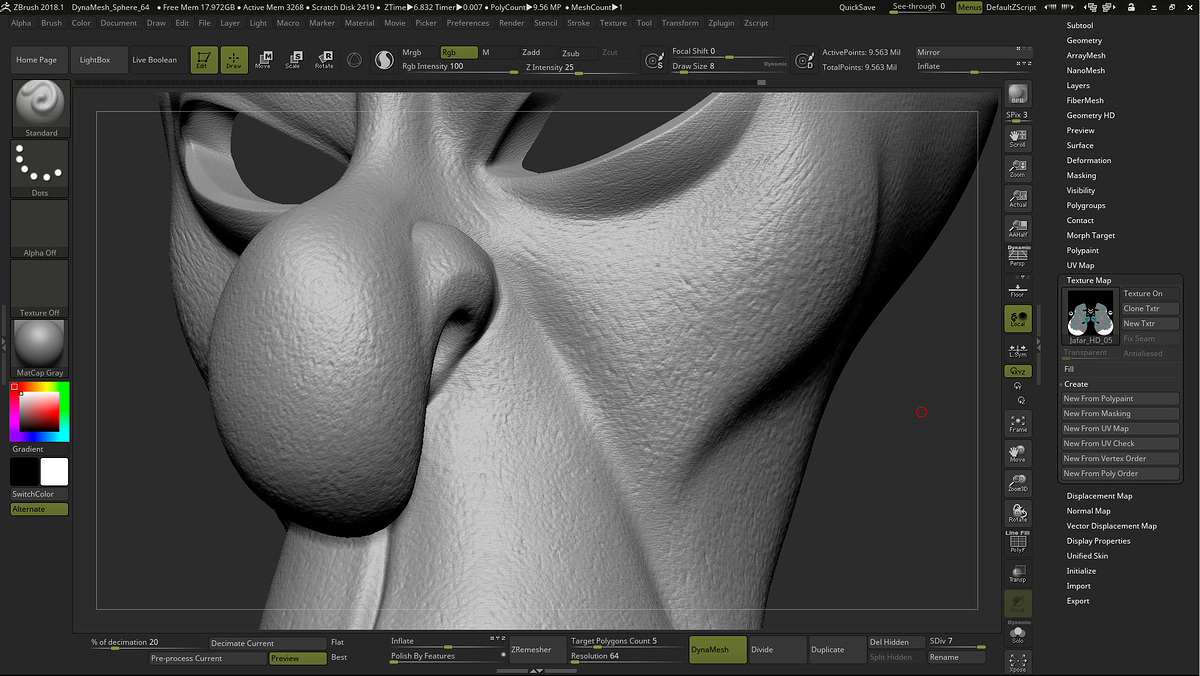Expand the Deformation subpalette
This screenshot has width=1200, height=676.
click(1089, 161)
